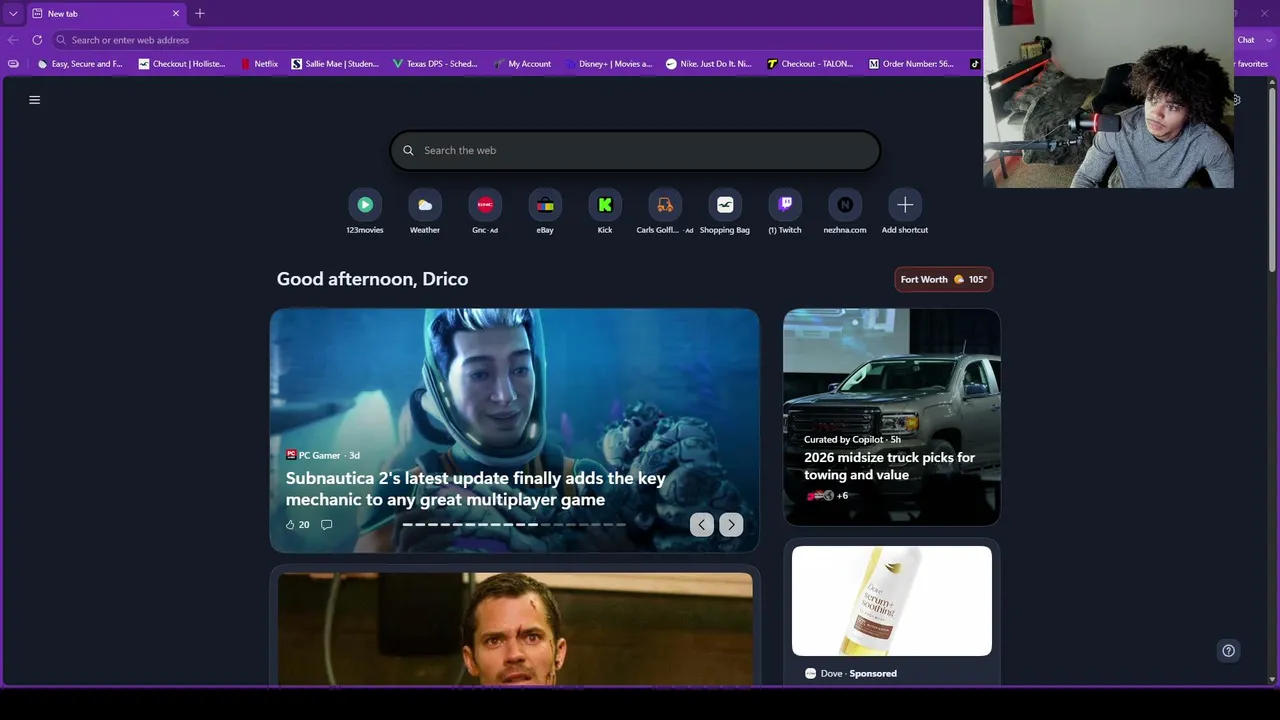
Task: Open the Nike. Just Do It bookmark
Action: pos(709,64)
